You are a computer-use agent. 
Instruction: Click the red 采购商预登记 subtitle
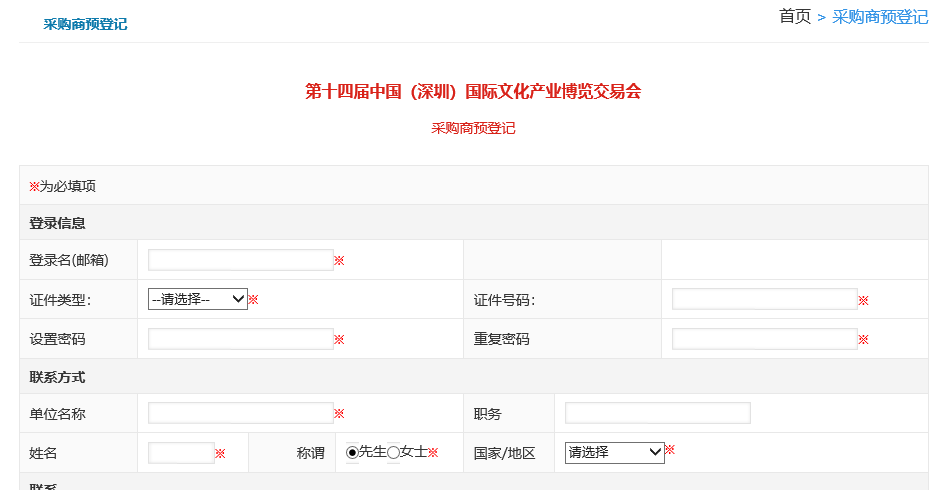[473, 128]
